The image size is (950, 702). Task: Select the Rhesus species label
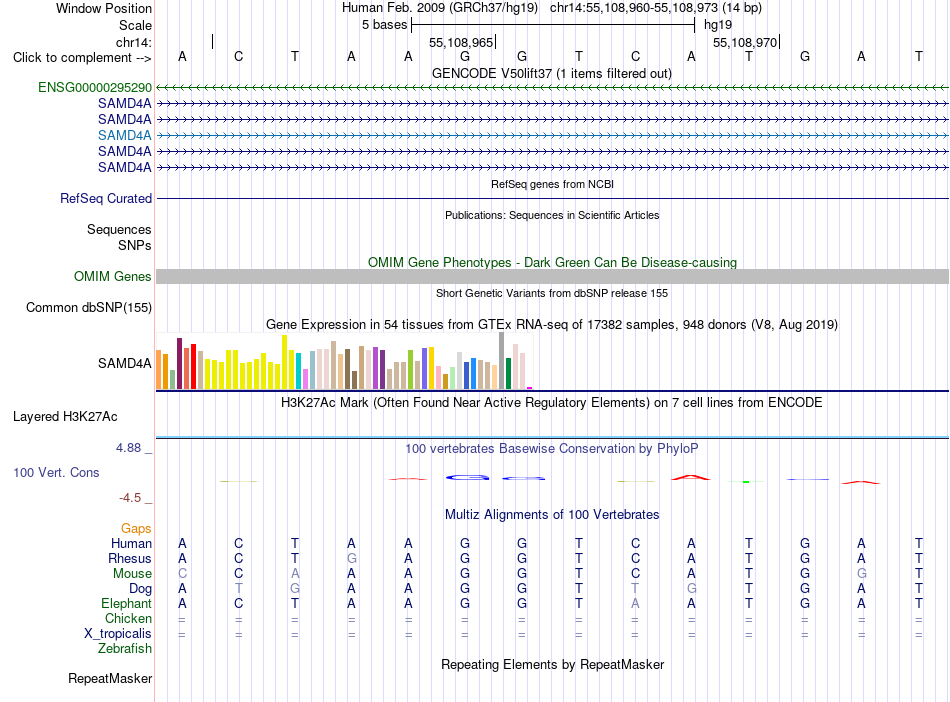point(130,558)
